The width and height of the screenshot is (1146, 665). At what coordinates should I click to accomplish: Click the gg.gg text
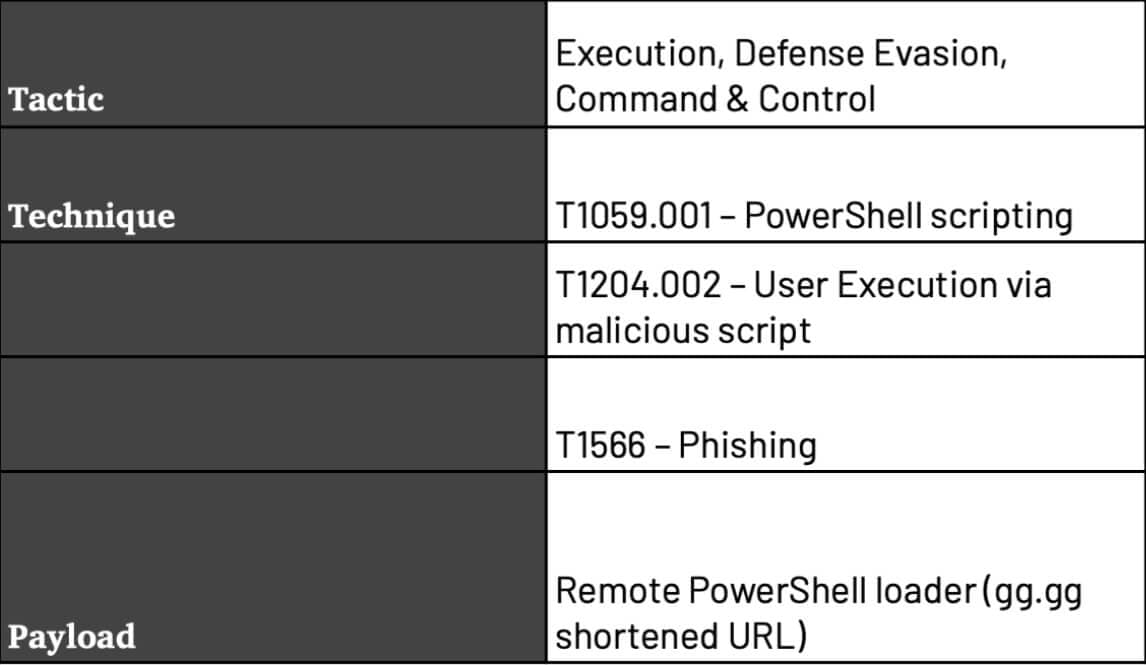point(1033,591)
